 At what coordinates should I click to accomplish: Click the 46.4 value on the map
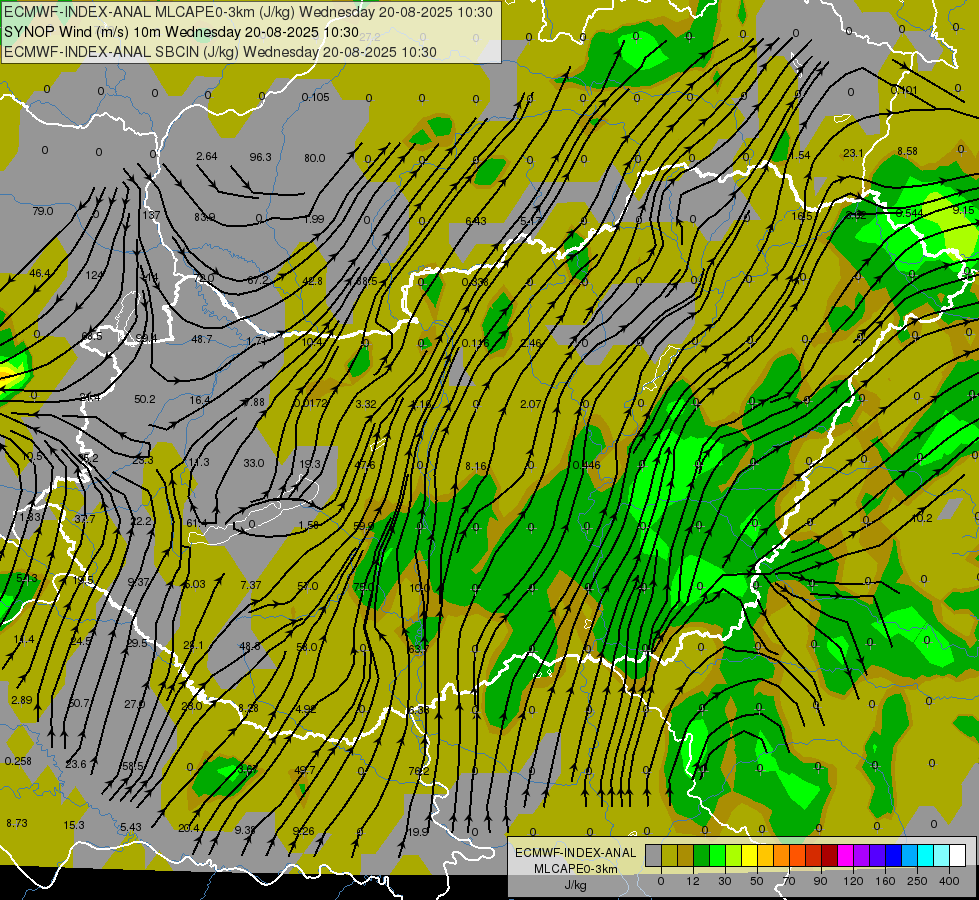point(39,273)
